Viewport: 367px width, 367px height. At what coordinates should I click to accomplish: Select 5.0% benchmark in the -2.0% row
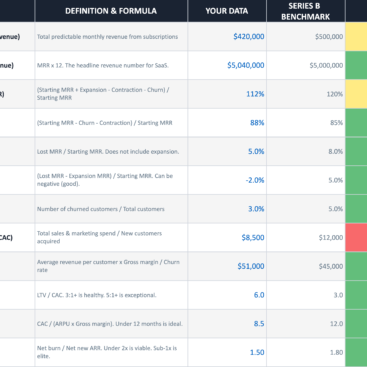tap(306, 180)
